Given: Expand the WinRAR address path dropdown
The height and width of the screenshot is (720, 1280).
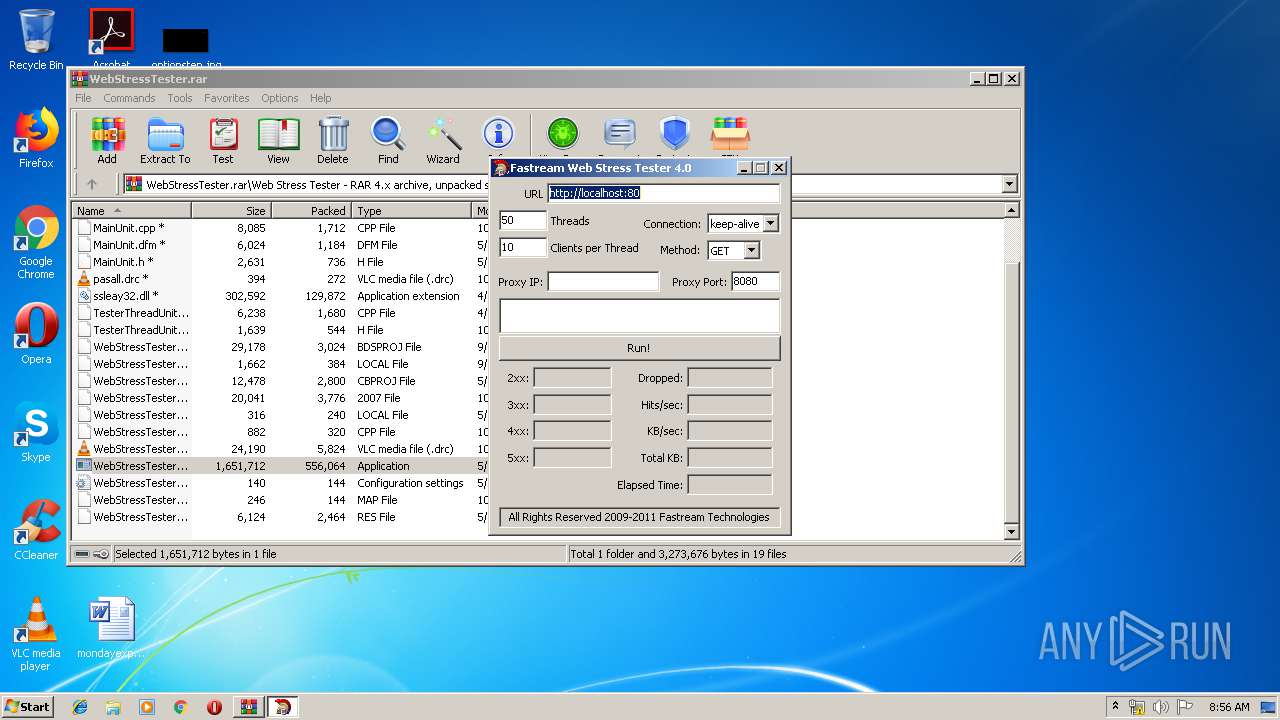Looking at the screenshot, I should pyautogui.click(x=1009, y=184).
